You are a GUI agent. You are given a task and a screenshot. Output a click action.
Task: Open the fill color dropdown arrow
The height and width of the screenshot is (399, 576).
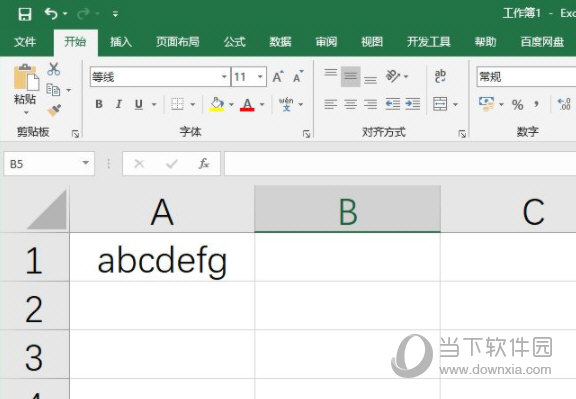pos(231,105)
